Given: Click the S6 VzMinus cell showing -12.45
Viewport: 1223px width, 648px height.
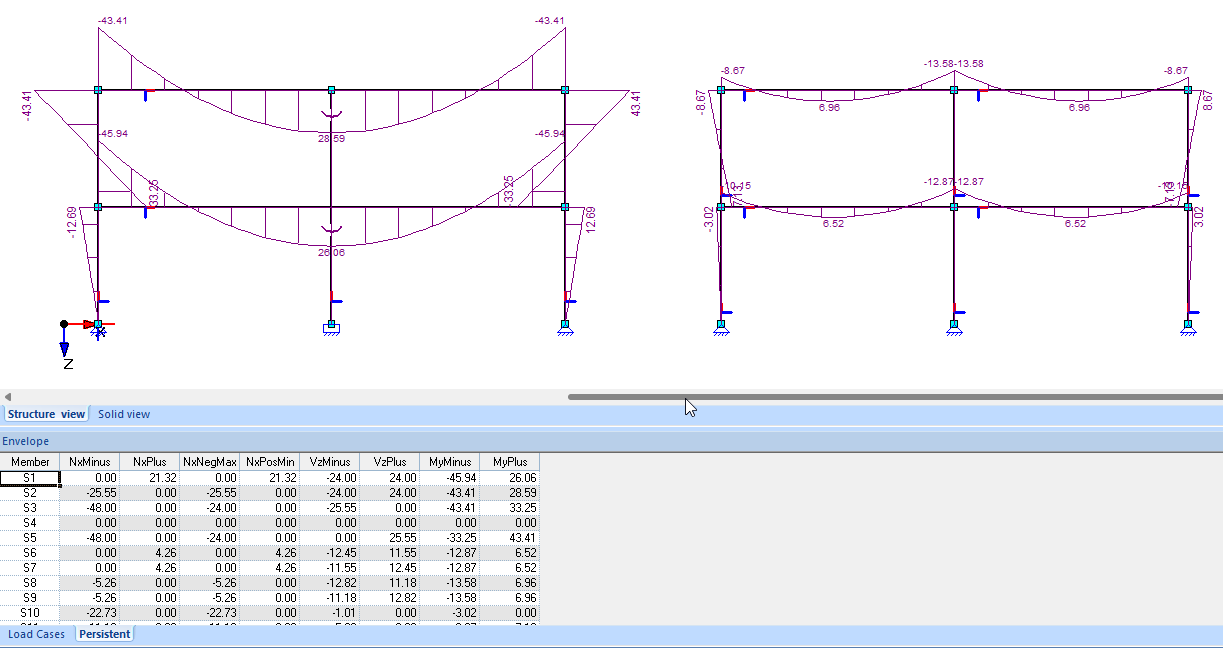Looking at the screenshot, I should tap(330, 552).
